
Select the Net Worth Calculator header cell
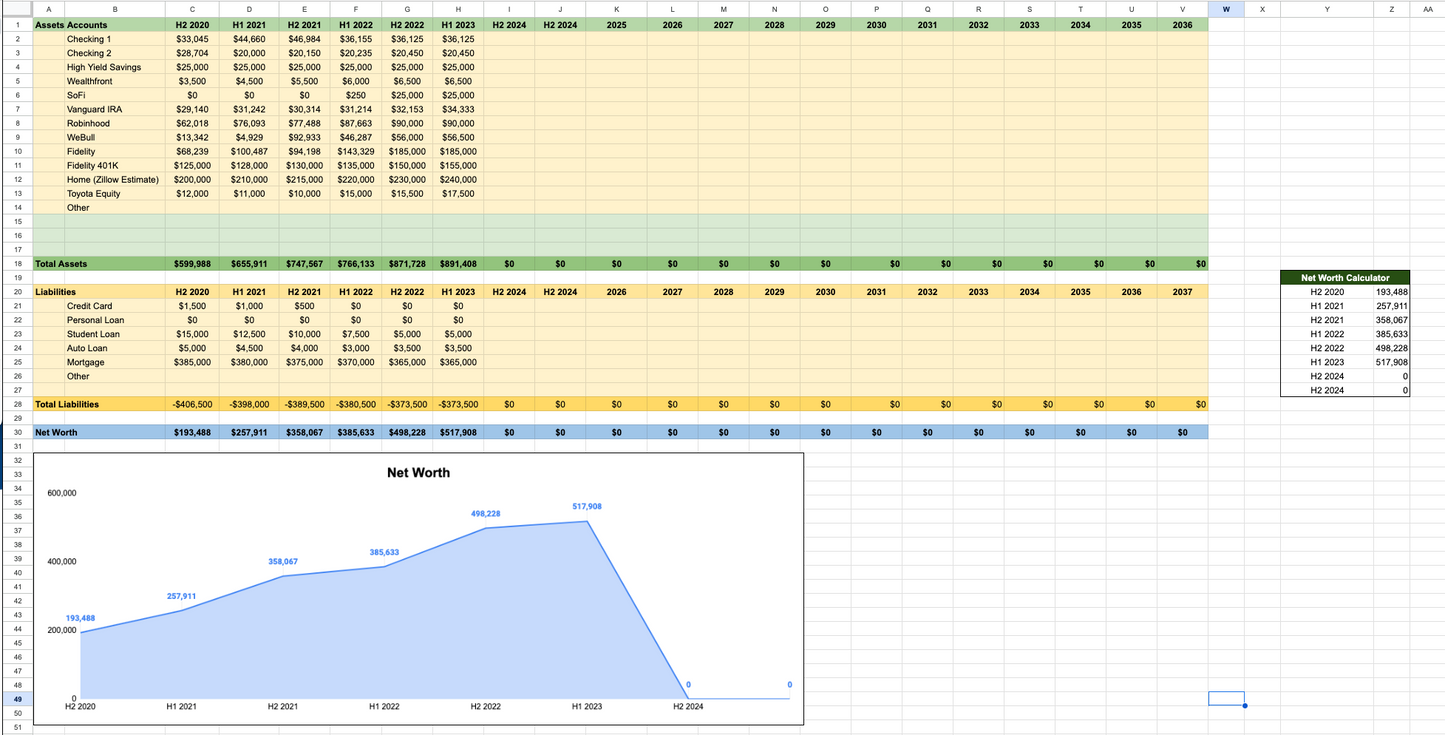1345,278
